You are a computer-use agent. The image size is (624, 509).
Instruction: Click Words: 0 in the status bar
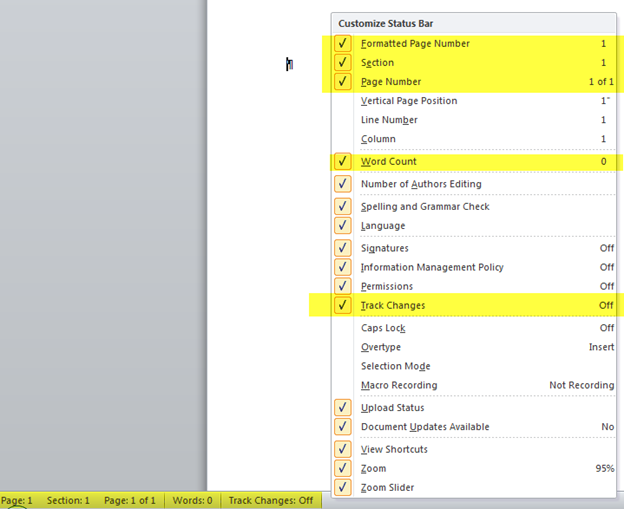pyautogui.click(x=190, y=500)
